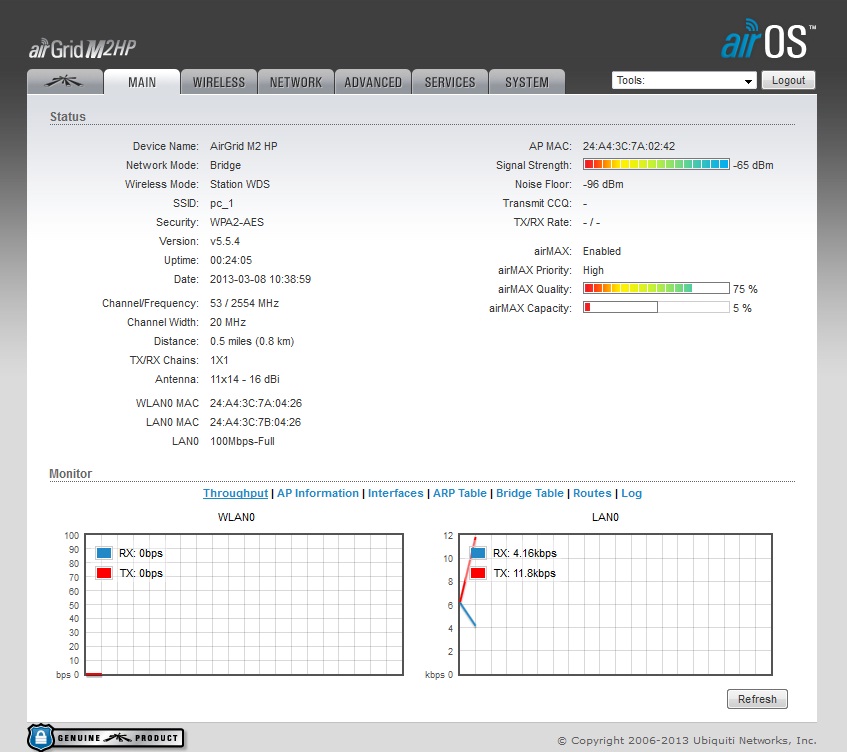Click the Wireless Mode value 'Station WDS'
The height and width of the screenshot is (752, 847).
(x=240, y=184)
